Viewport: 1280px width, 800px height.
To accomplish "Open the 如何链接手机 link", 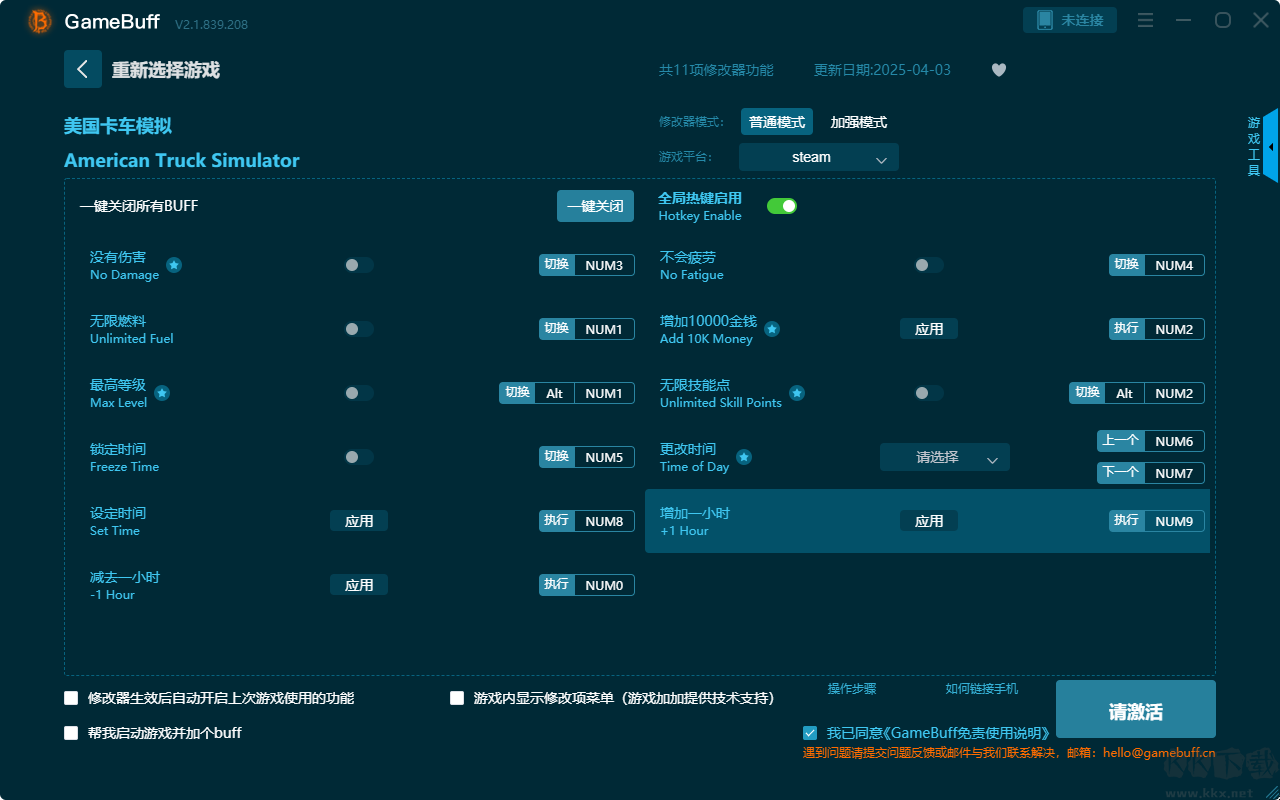I will pyautogui.click(x=981, y=689).
